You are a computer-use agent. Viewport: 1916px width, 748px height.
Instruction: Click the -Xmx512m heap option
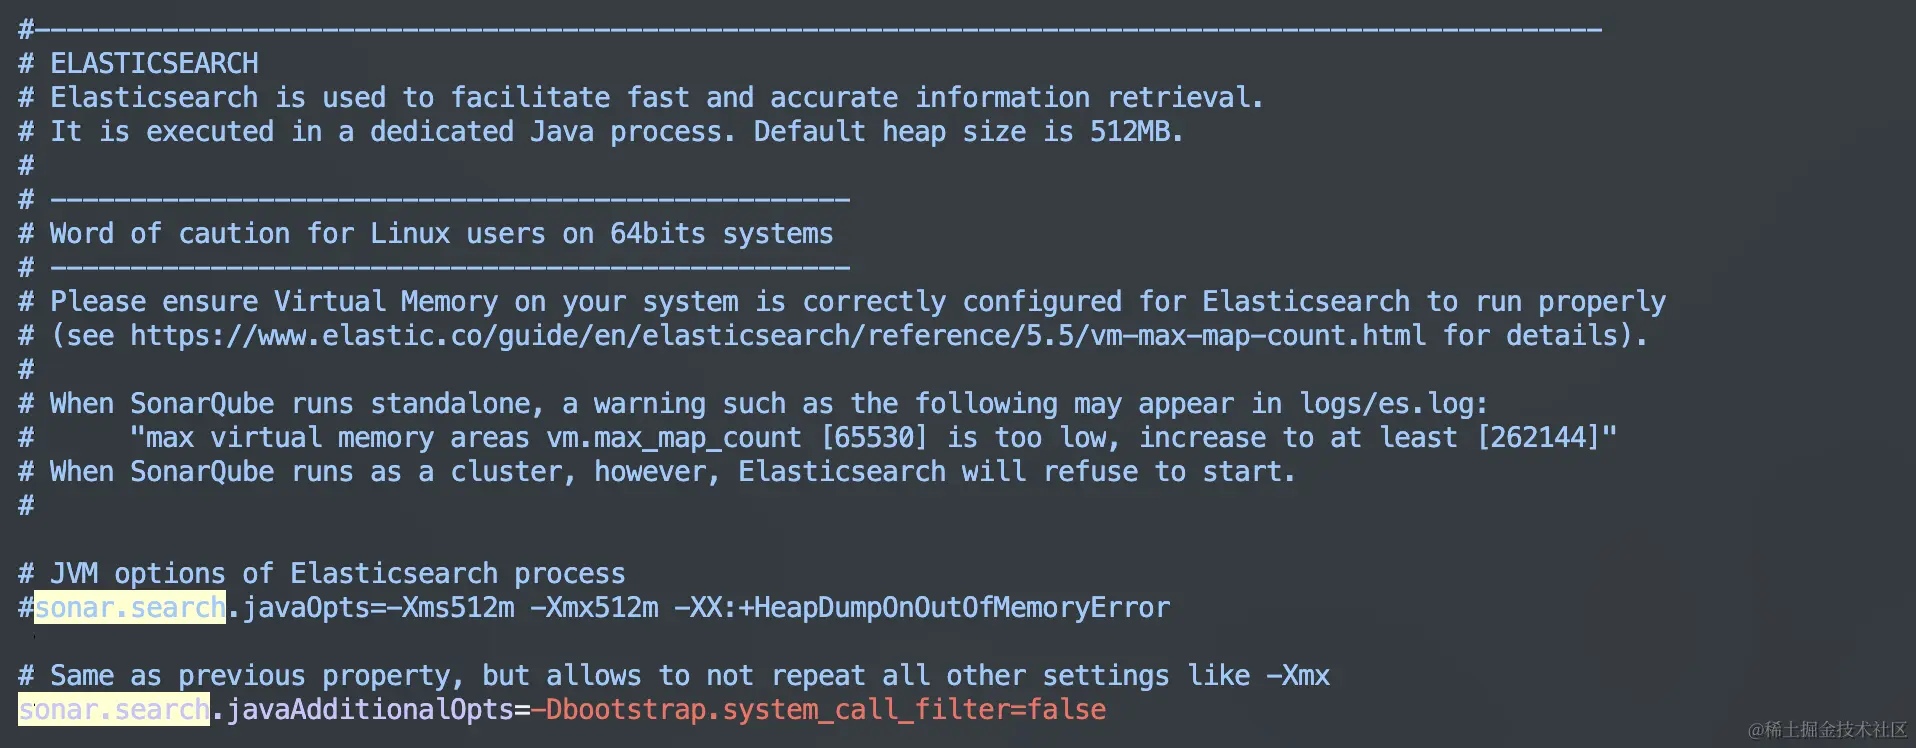tap(594, 607)
